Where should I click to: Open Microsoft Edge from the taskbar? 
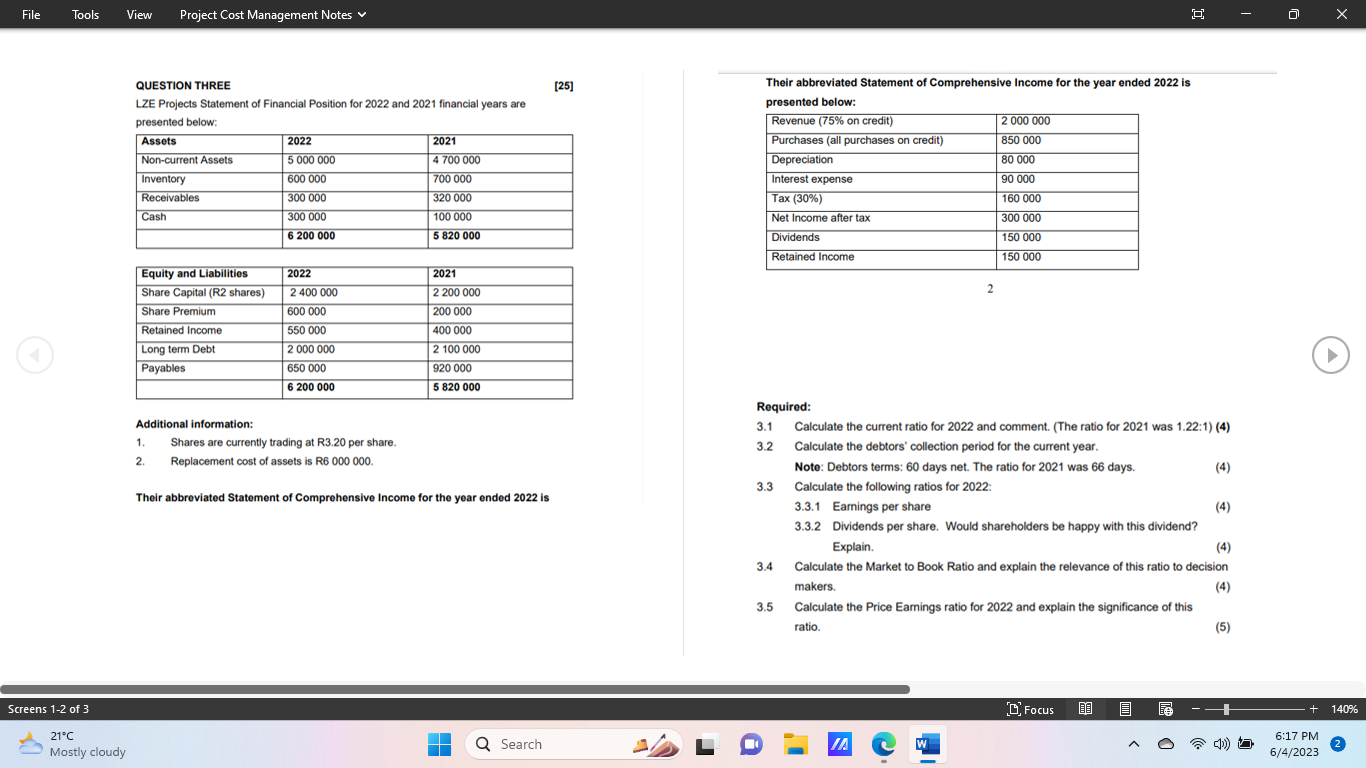[883, 744]
